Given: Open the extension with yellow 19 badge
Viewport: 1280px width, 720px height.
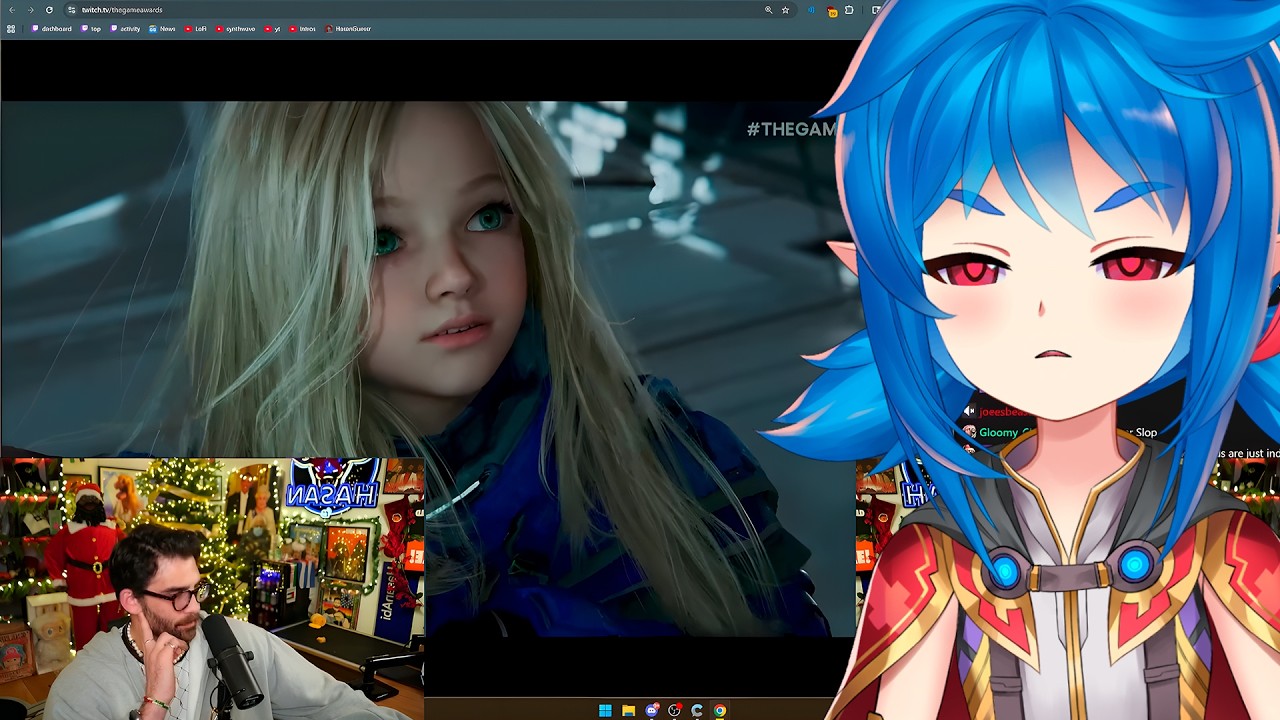Looking at the screenshot, I should coord(831,11).
